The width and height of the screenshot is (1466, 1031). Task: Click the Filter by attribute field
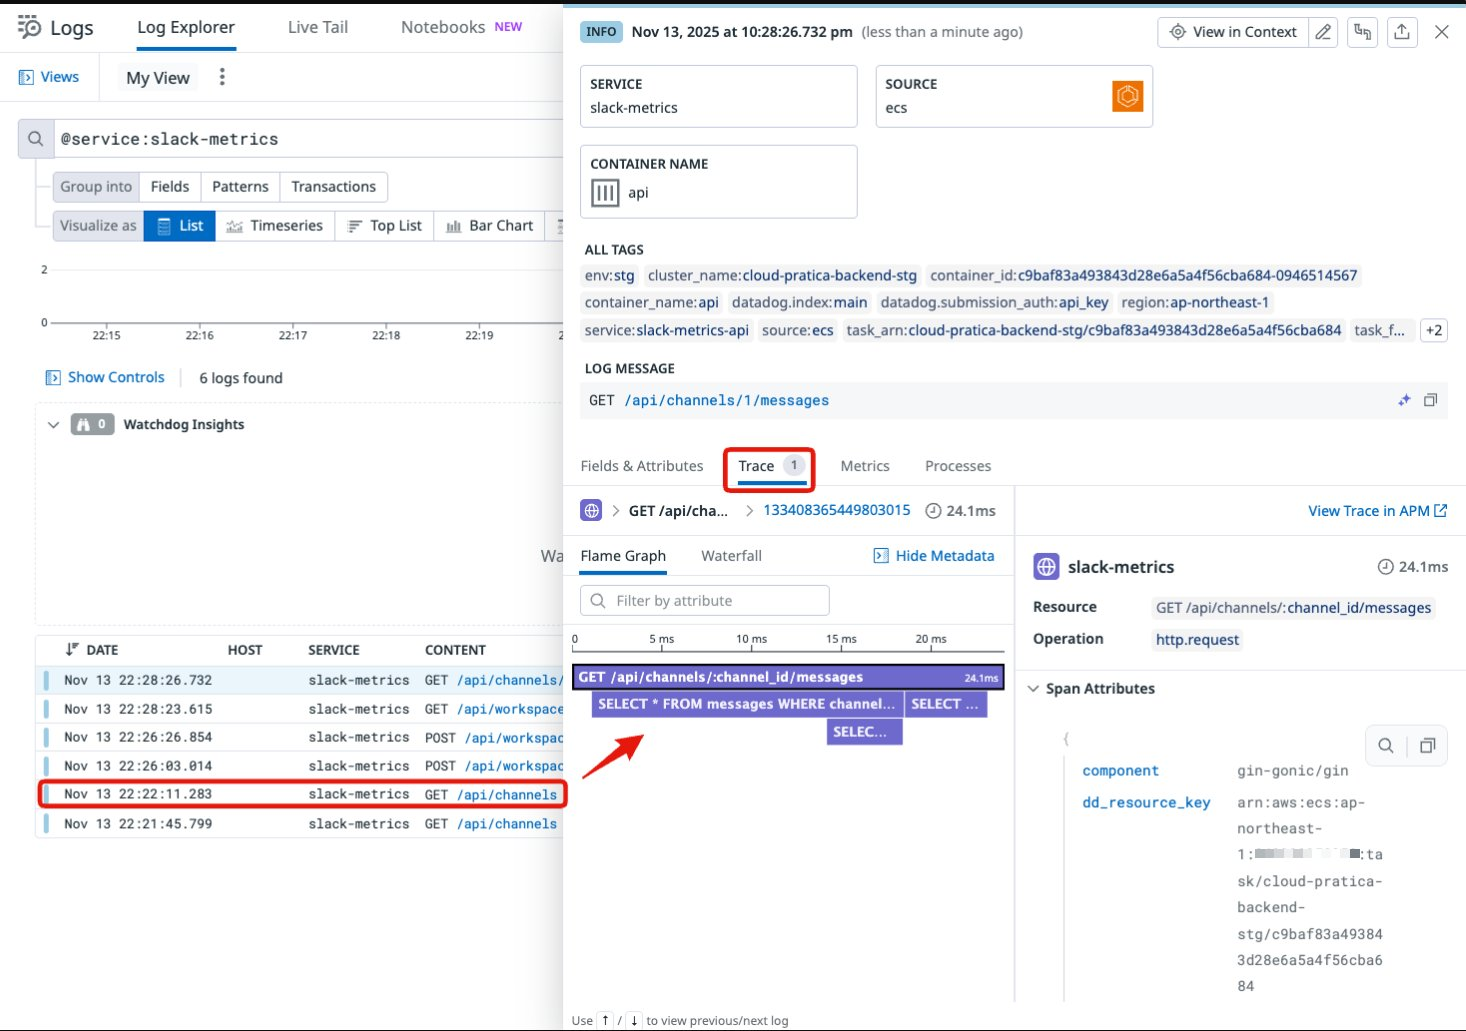click(x=703, y=600)
